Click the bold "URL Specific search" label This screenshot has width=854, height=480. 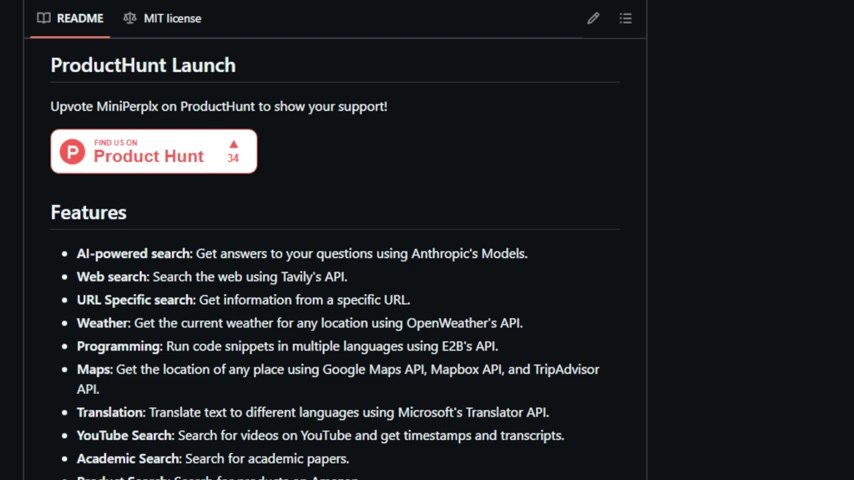tap(135, 299)
